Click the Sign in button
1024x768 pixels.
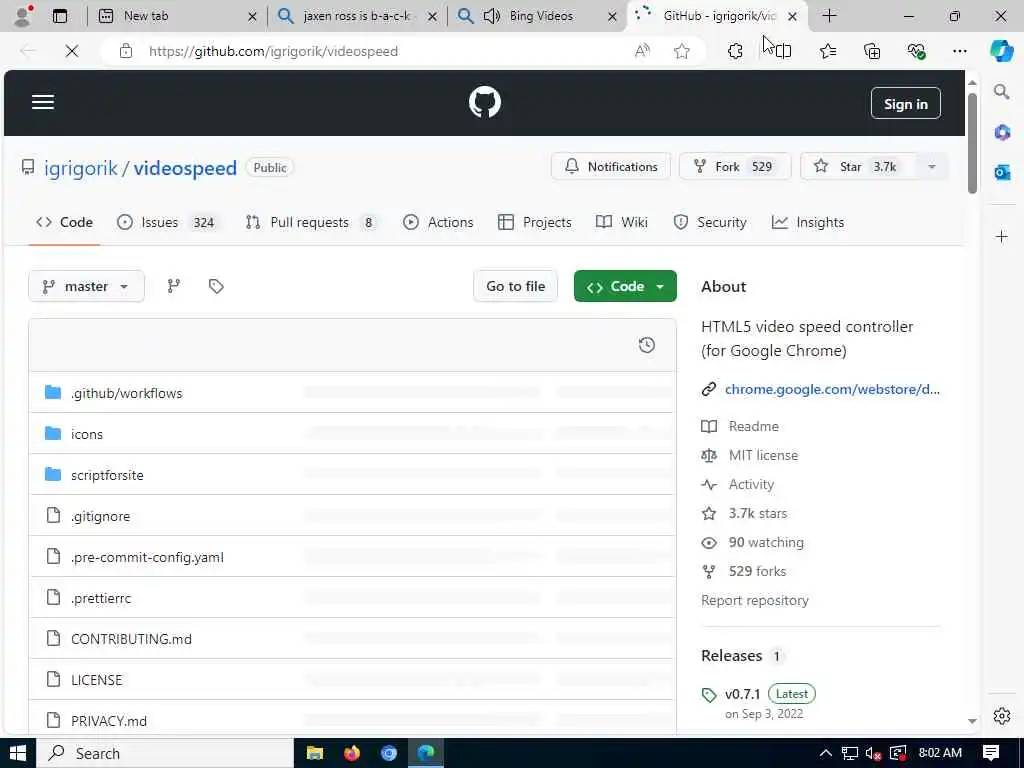pyautogui.click(x=905, y=104)
